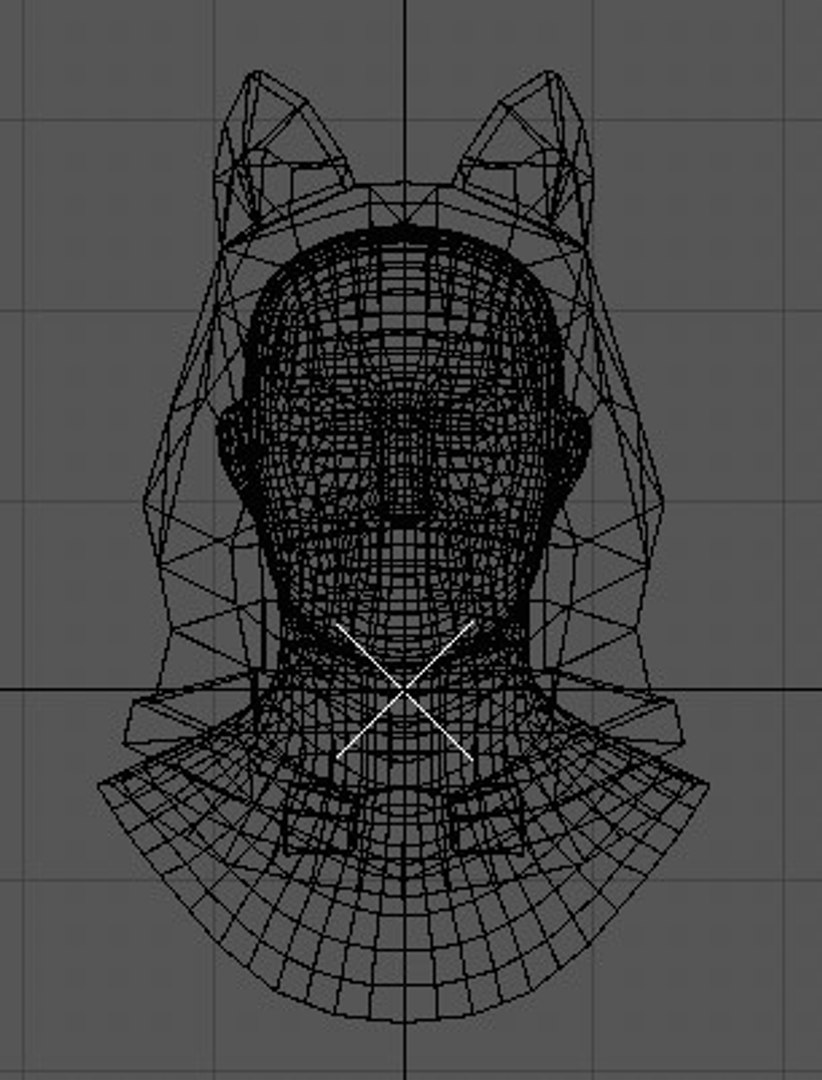Click the white X marker's center
The height and width of the screenshot is (1080, 822).
coord(404,689)
